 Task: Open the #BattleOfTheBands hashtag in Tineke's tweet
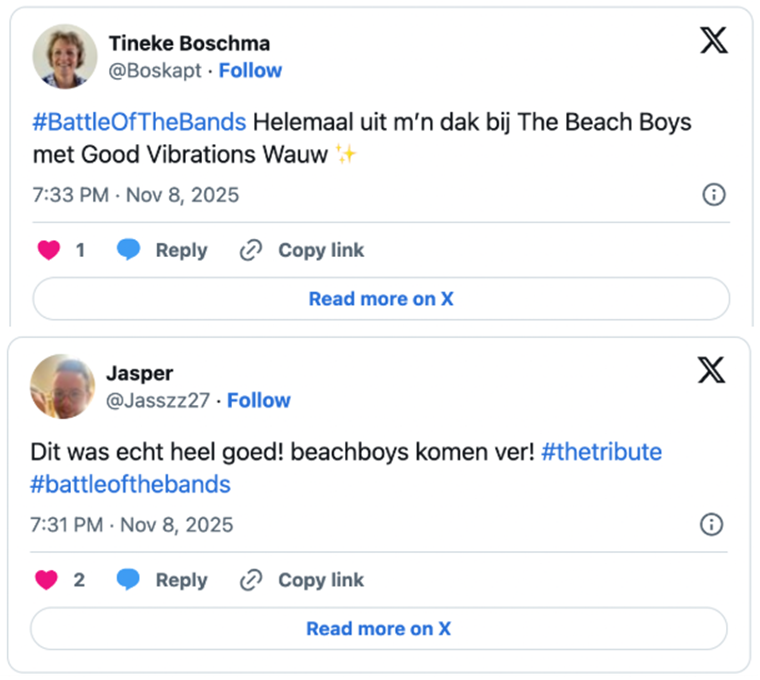click(139, 123)
